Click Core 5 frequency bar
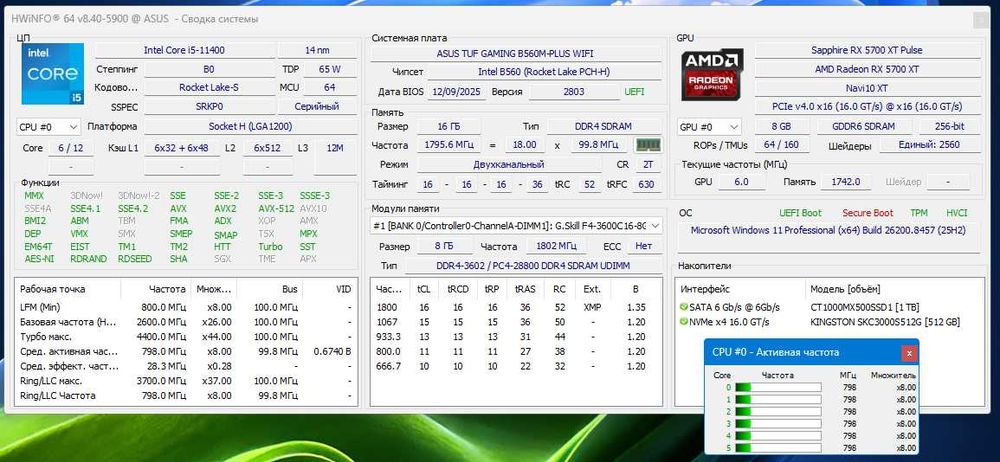The width and height of the screenshot is (1000, 462). [x=778, y=448]
